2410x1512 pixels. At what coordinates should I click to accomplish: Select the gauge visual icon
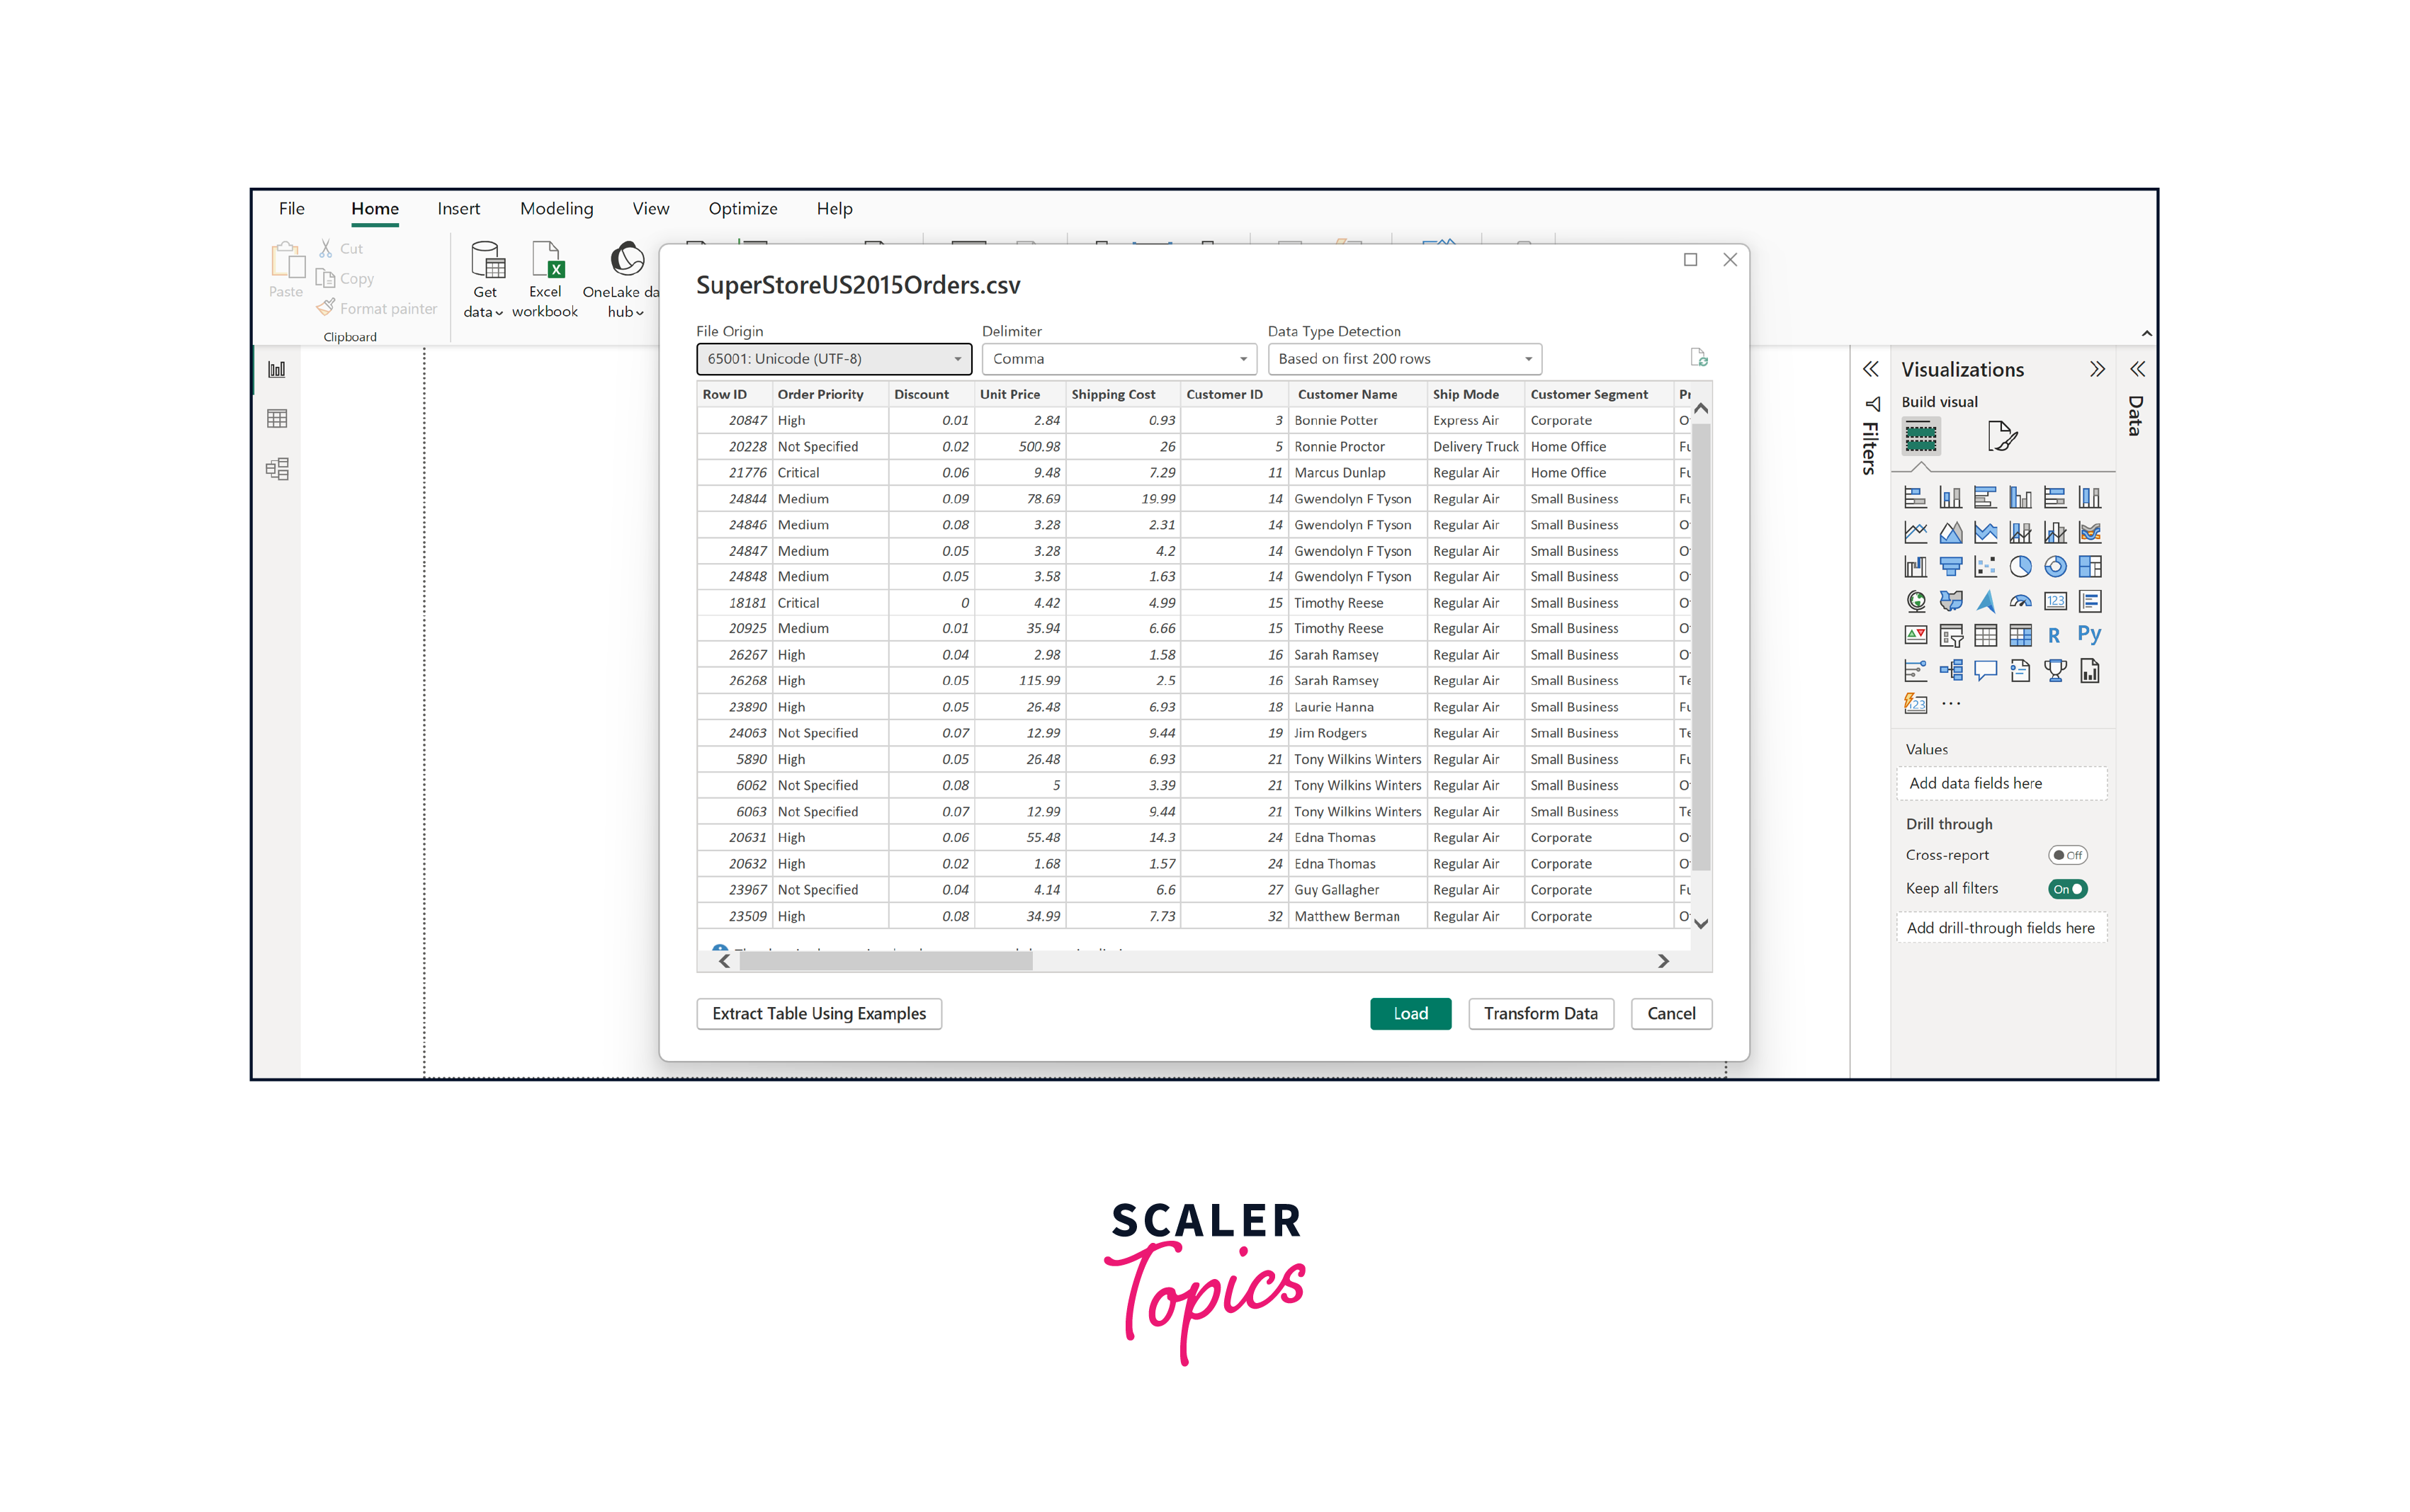pyautogui.click(x=2020, y=602)
